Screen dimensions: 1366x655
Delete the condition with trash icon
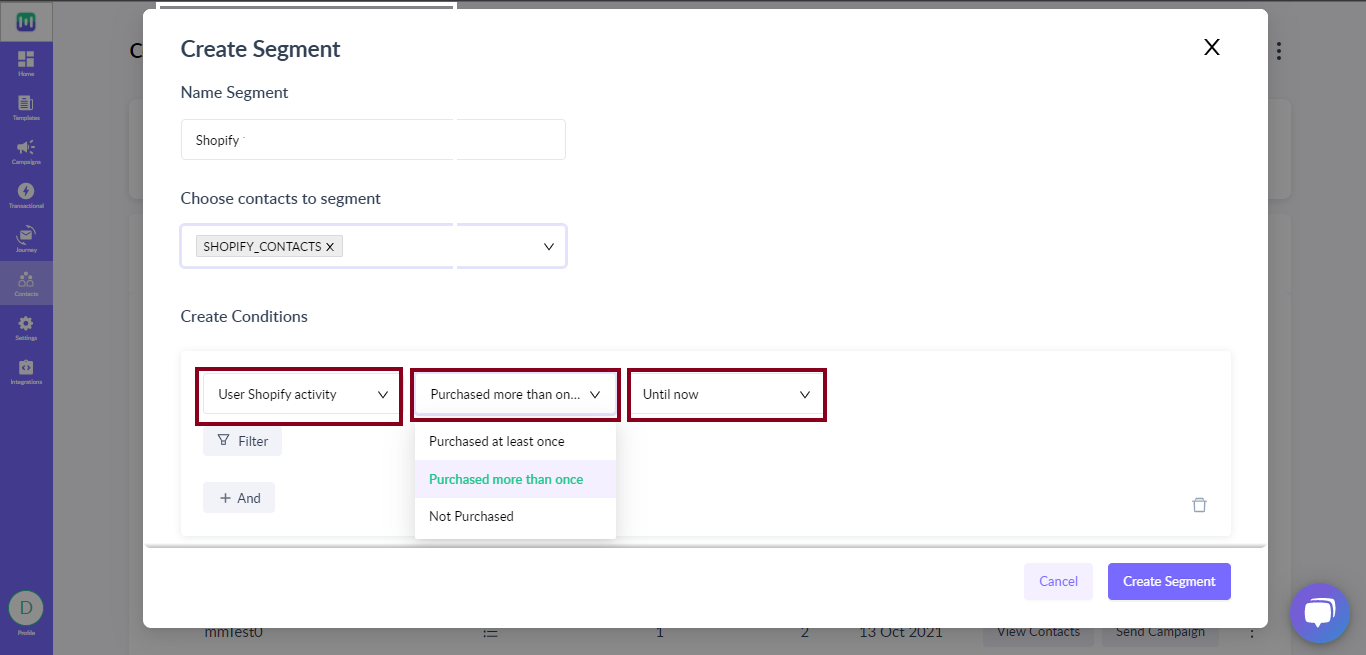(1199, 505)
